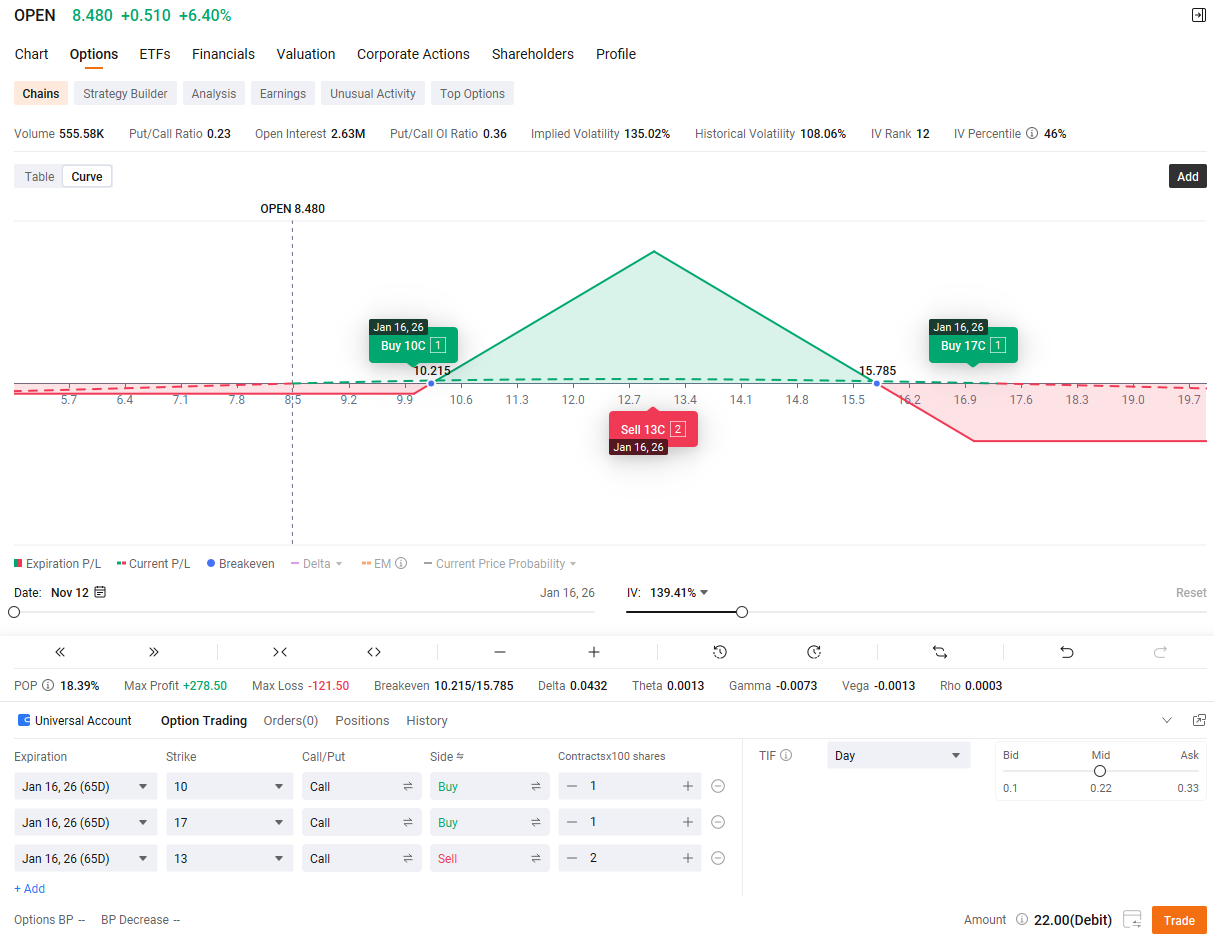Click the IV slider handle
The image size is (1214, 939).
point(742,612)
